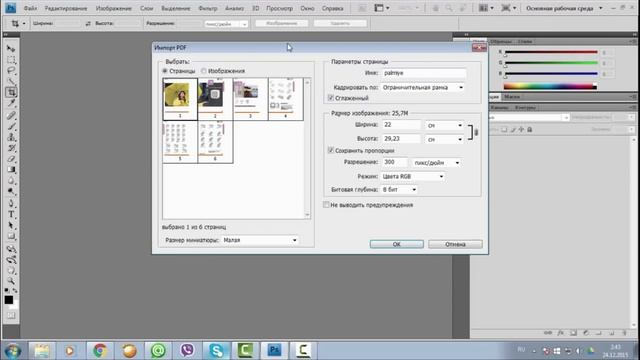Open the Разрешение units dropdown in dialog

436,162
